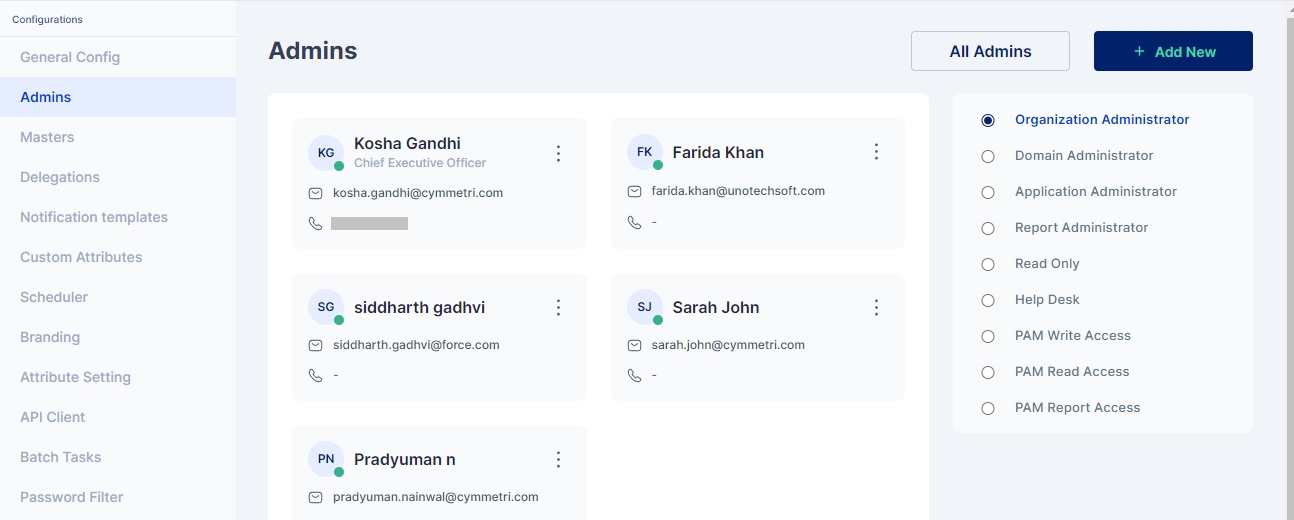Viewport: 1294px width, 520px height.
Task: Open the kebab menu on Farida Khan's card
Action: tap(876, 152)
